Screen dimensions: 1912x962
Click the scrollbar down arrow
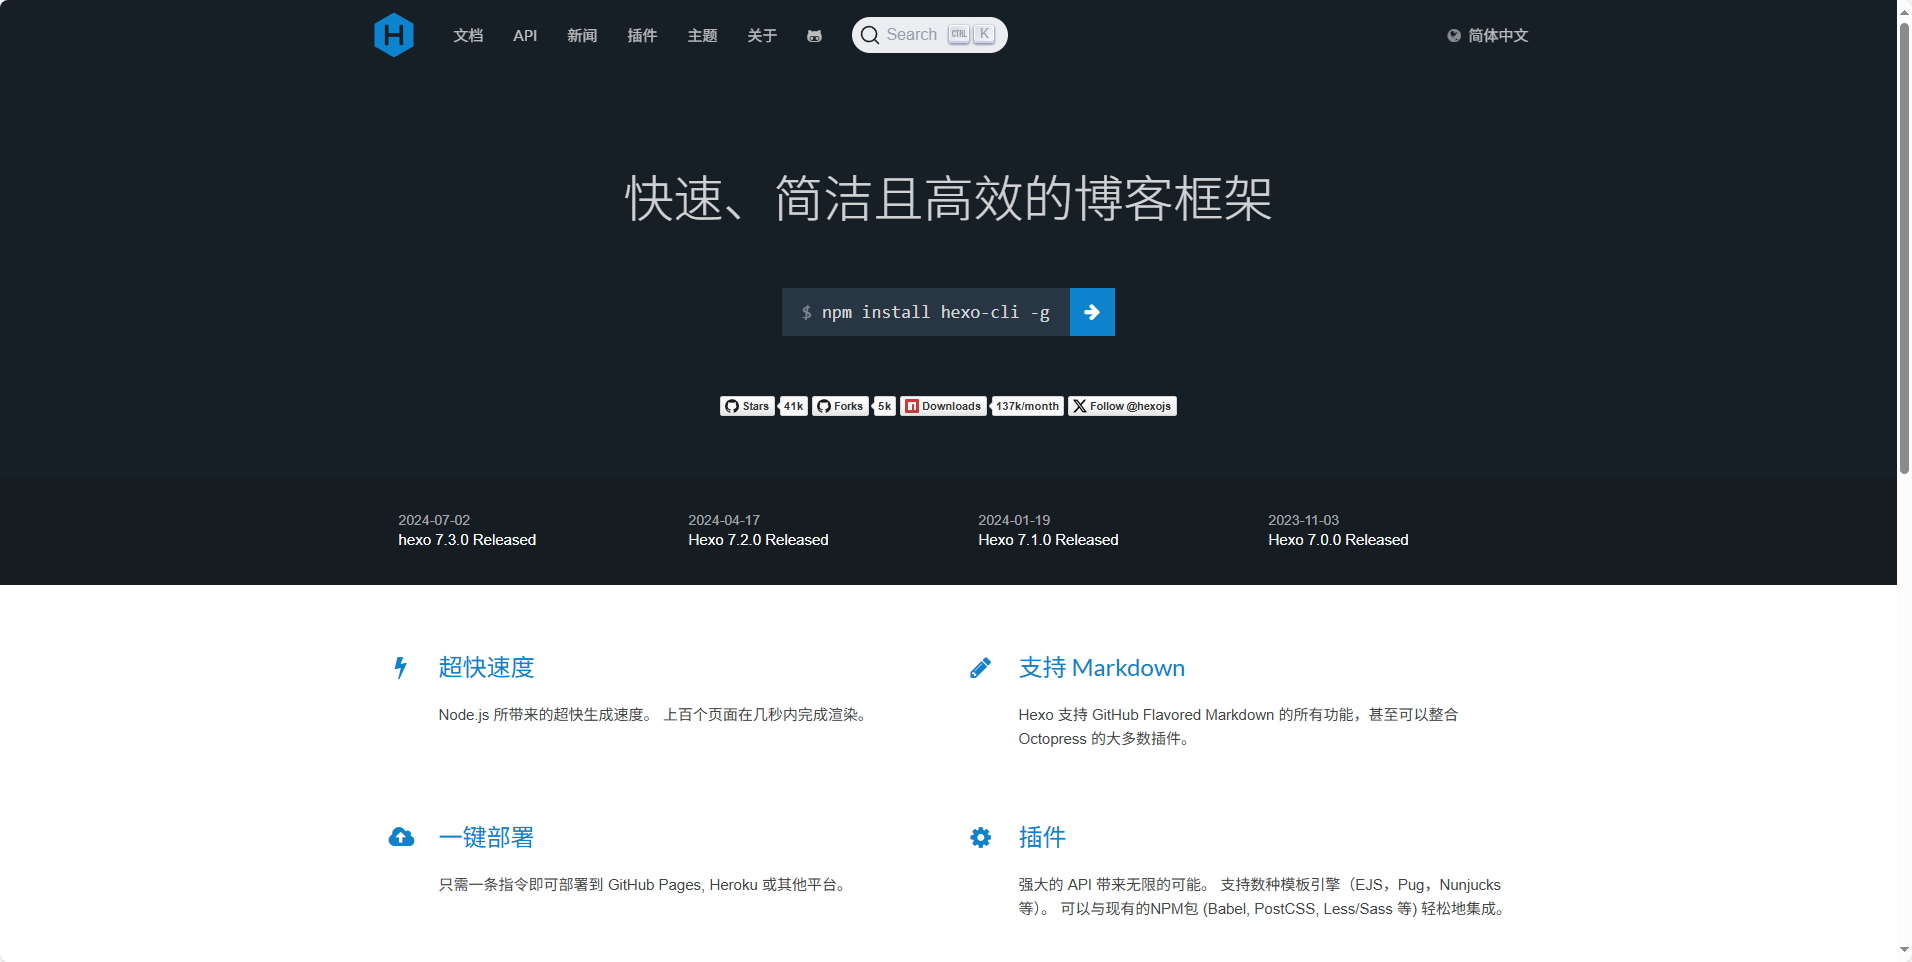click(x=1904, y=951)
